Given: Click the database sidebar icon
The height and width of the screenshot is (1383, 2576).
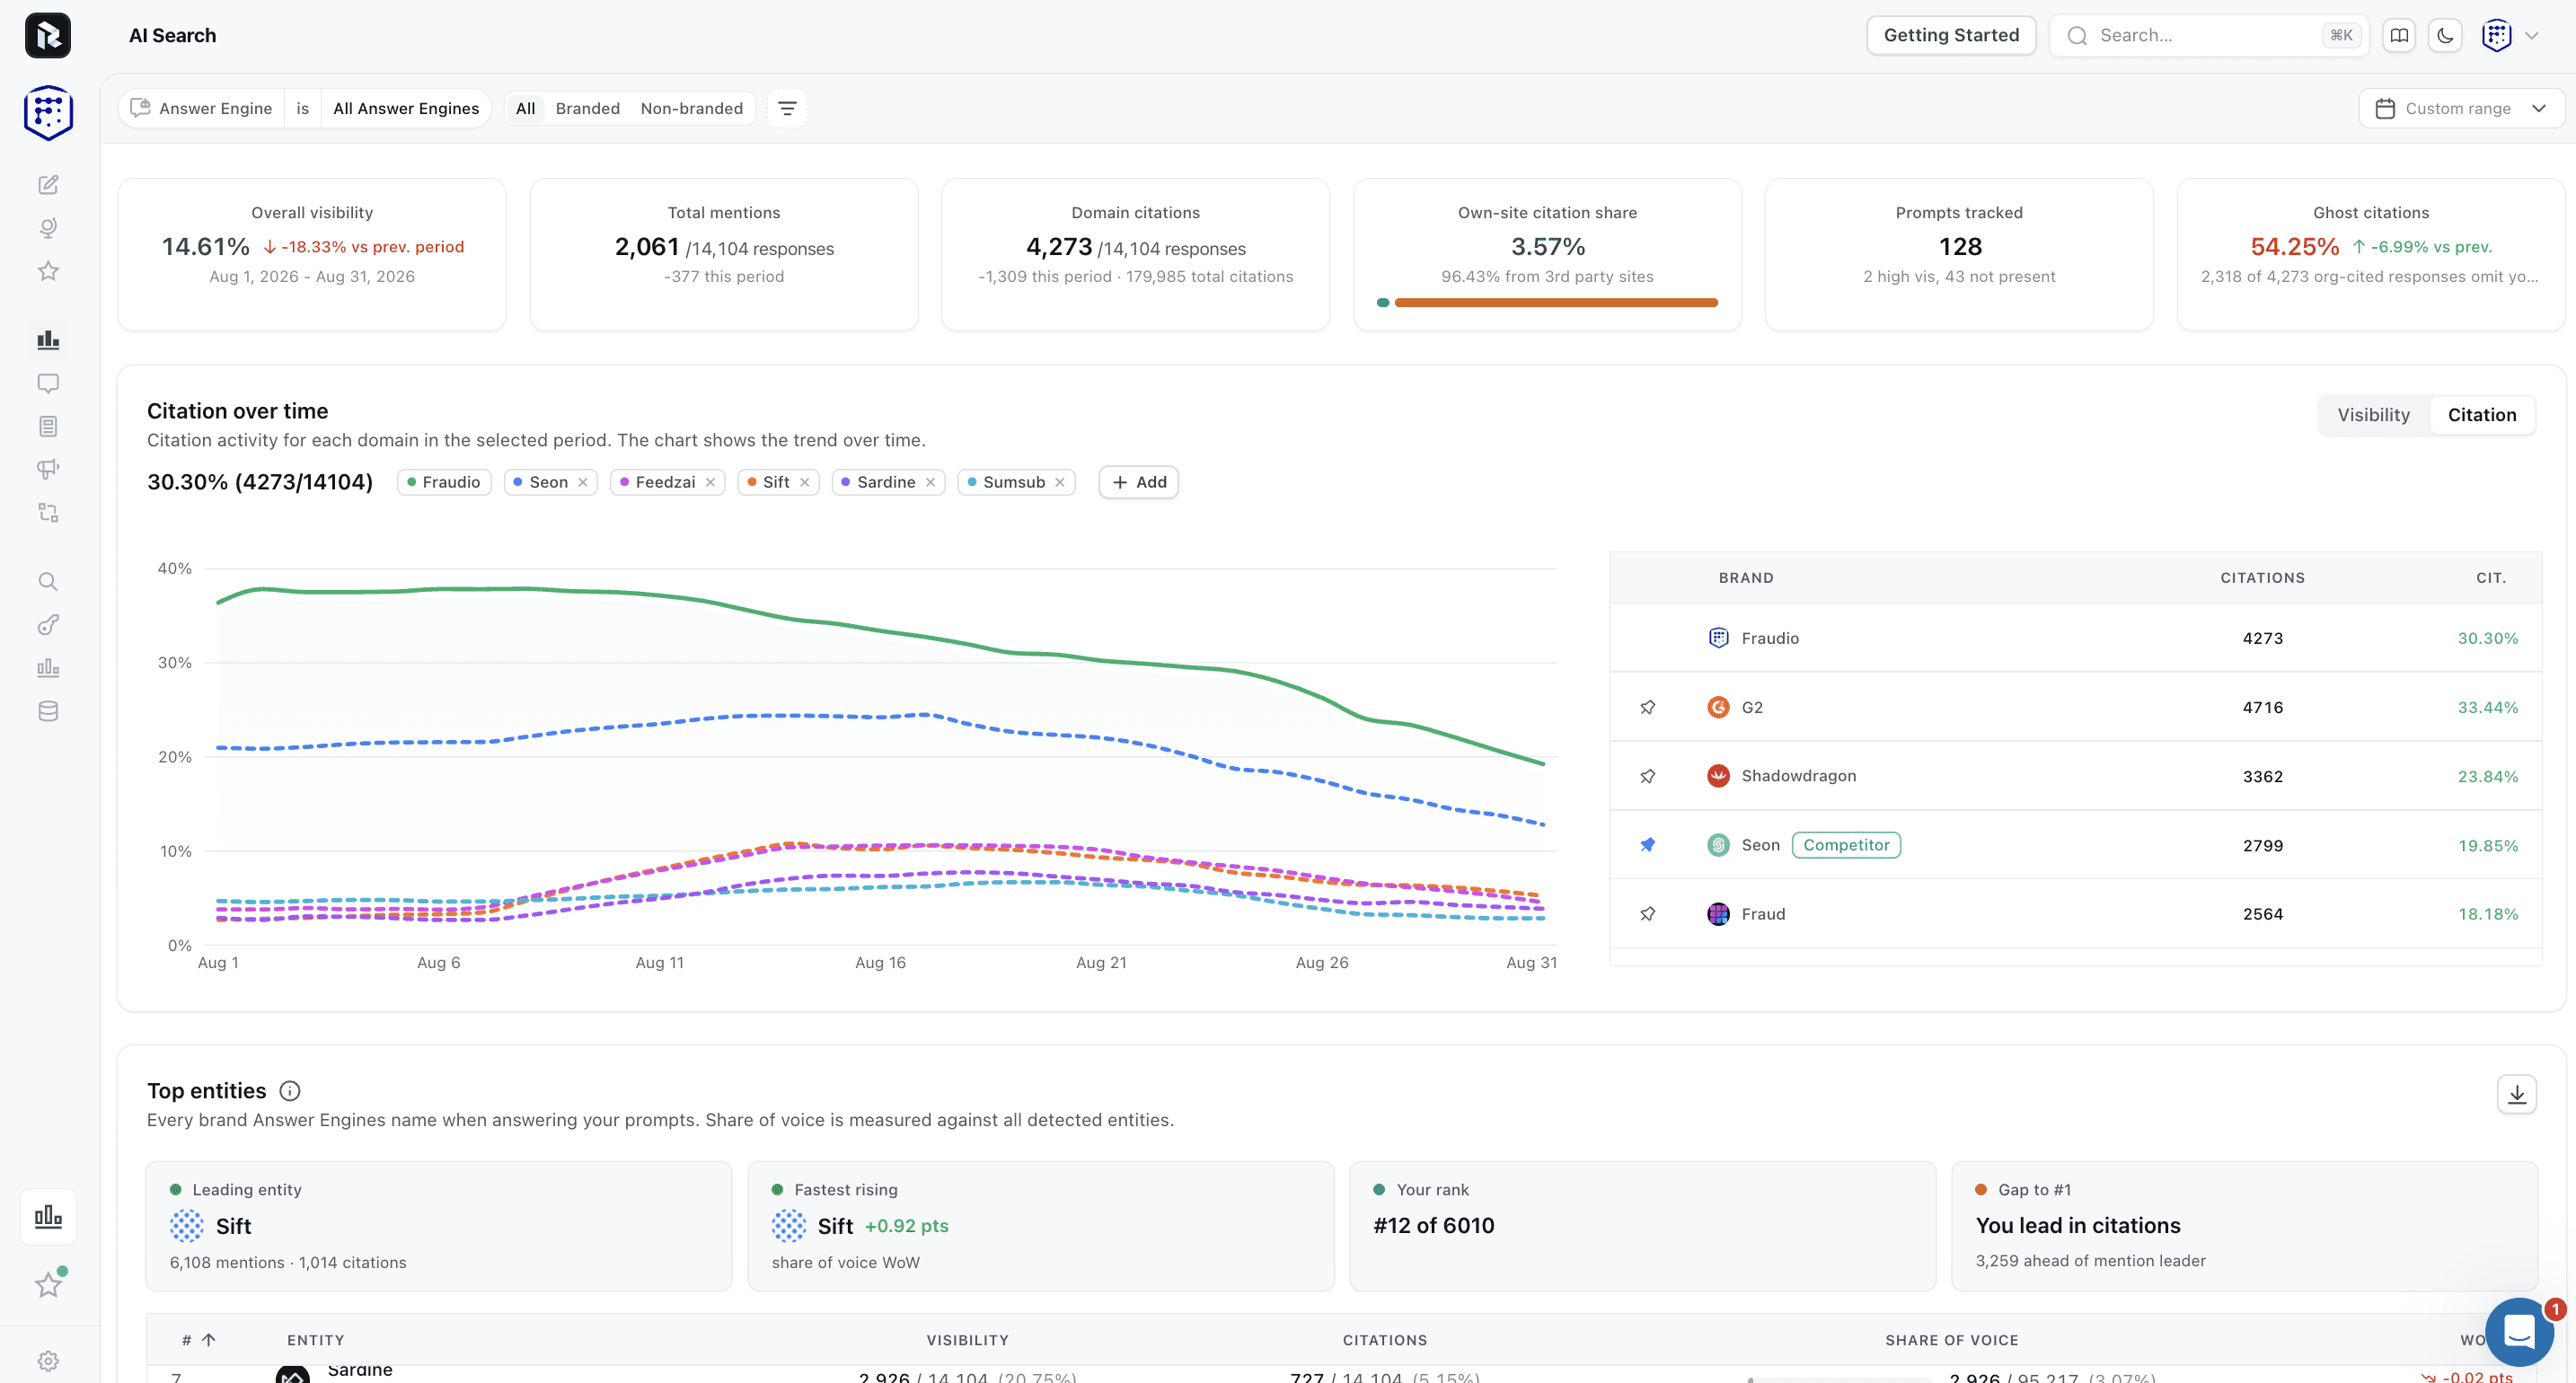Looking at the screenshot, I should 48,711.
